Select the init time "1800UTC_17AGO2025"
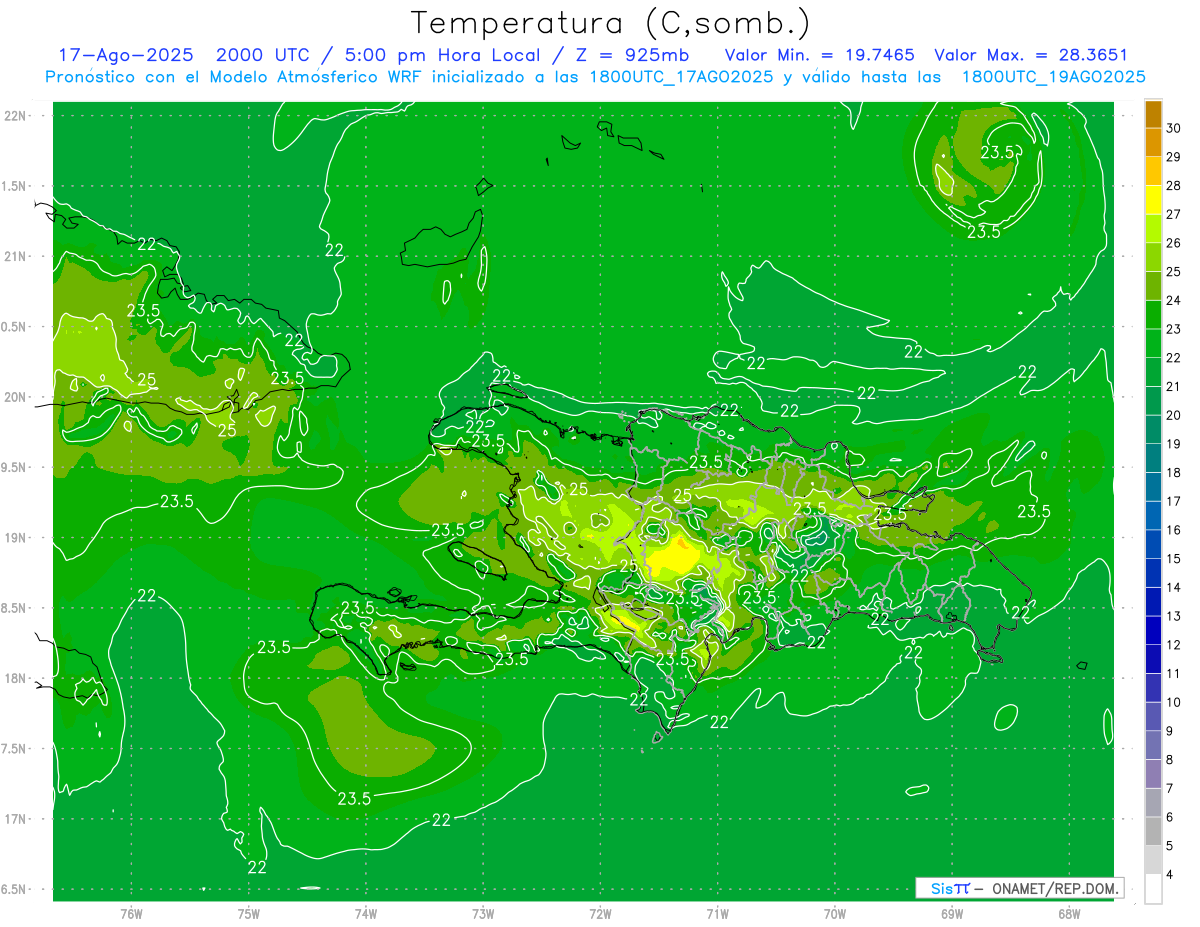This screenshot has height=927, width=1200. click(682, 76)
